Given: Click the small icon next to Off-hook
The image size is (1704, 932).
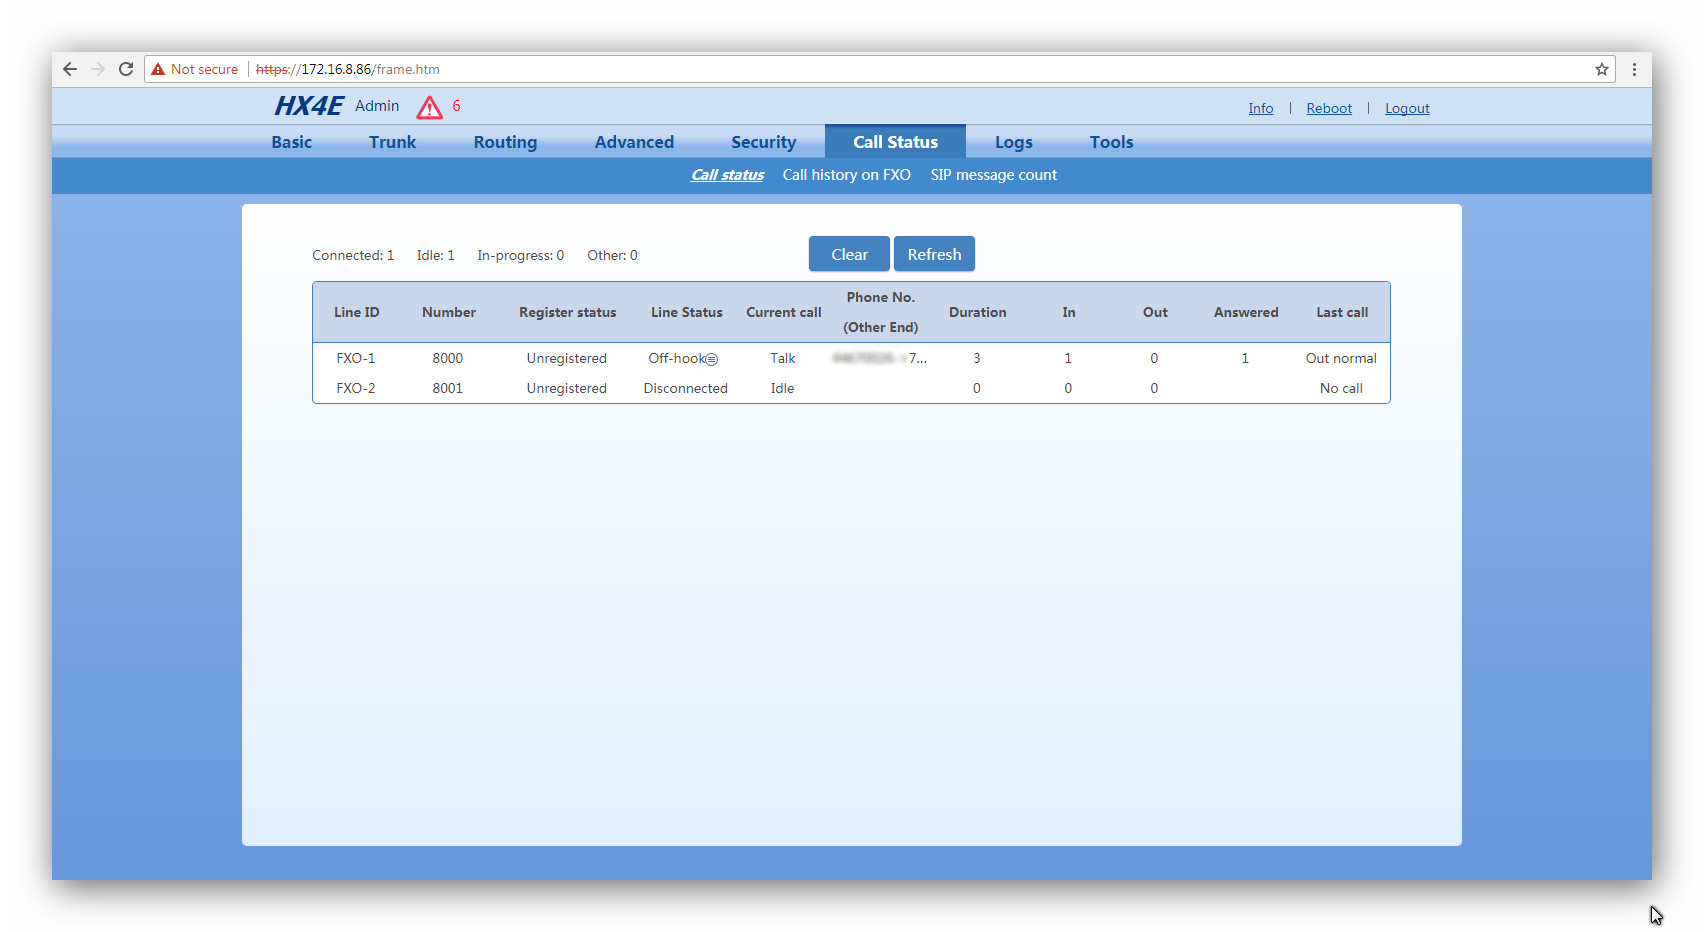Looking at the screenshot, I should click(x=712, y=359).
